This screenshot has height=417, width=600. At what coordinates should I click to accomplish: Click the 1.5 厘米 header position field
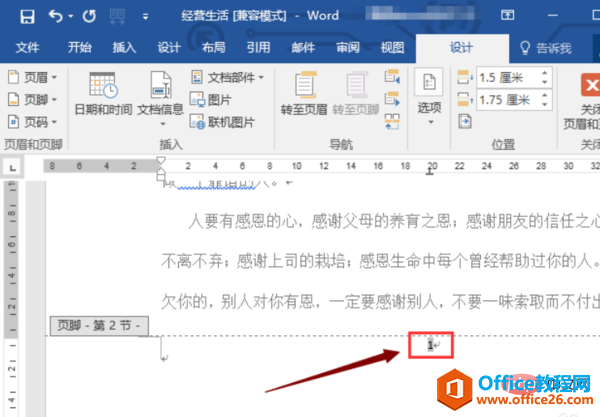508,78
